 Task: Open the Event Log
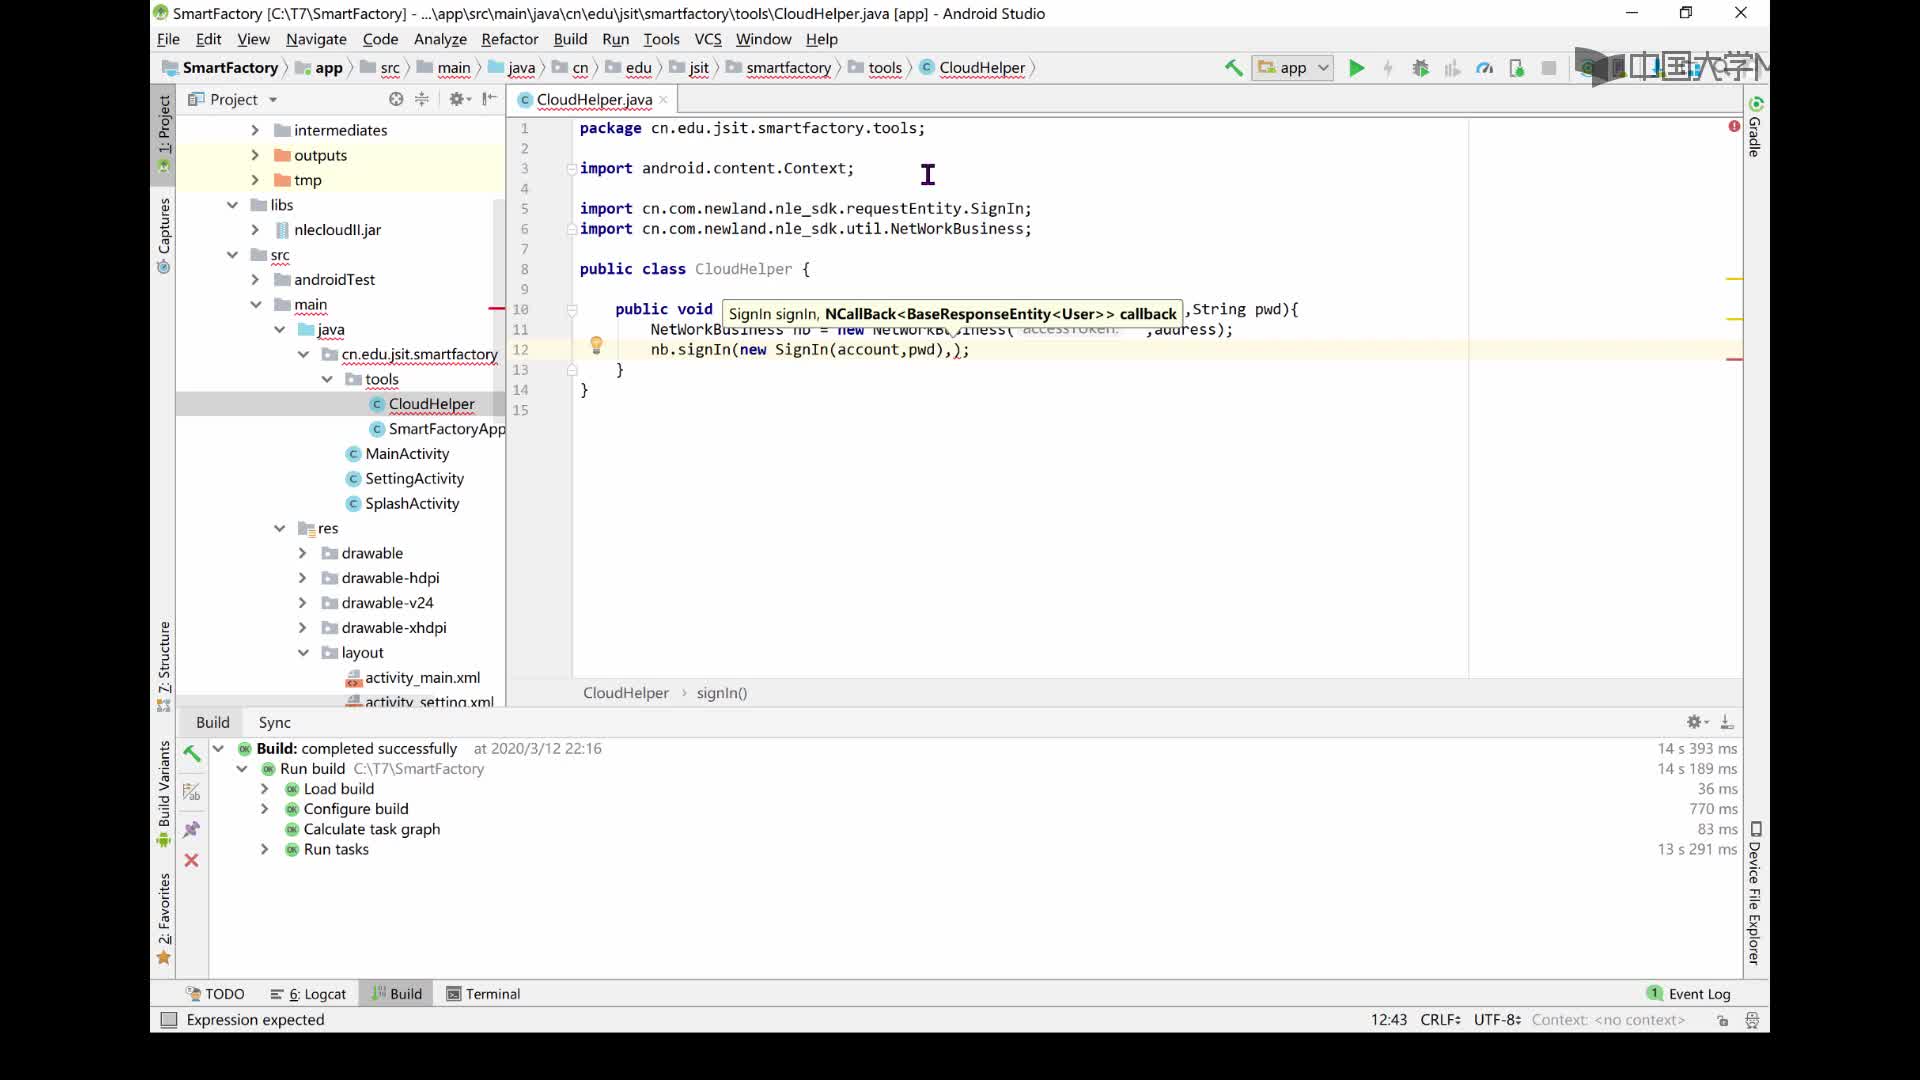(1688, 994)
